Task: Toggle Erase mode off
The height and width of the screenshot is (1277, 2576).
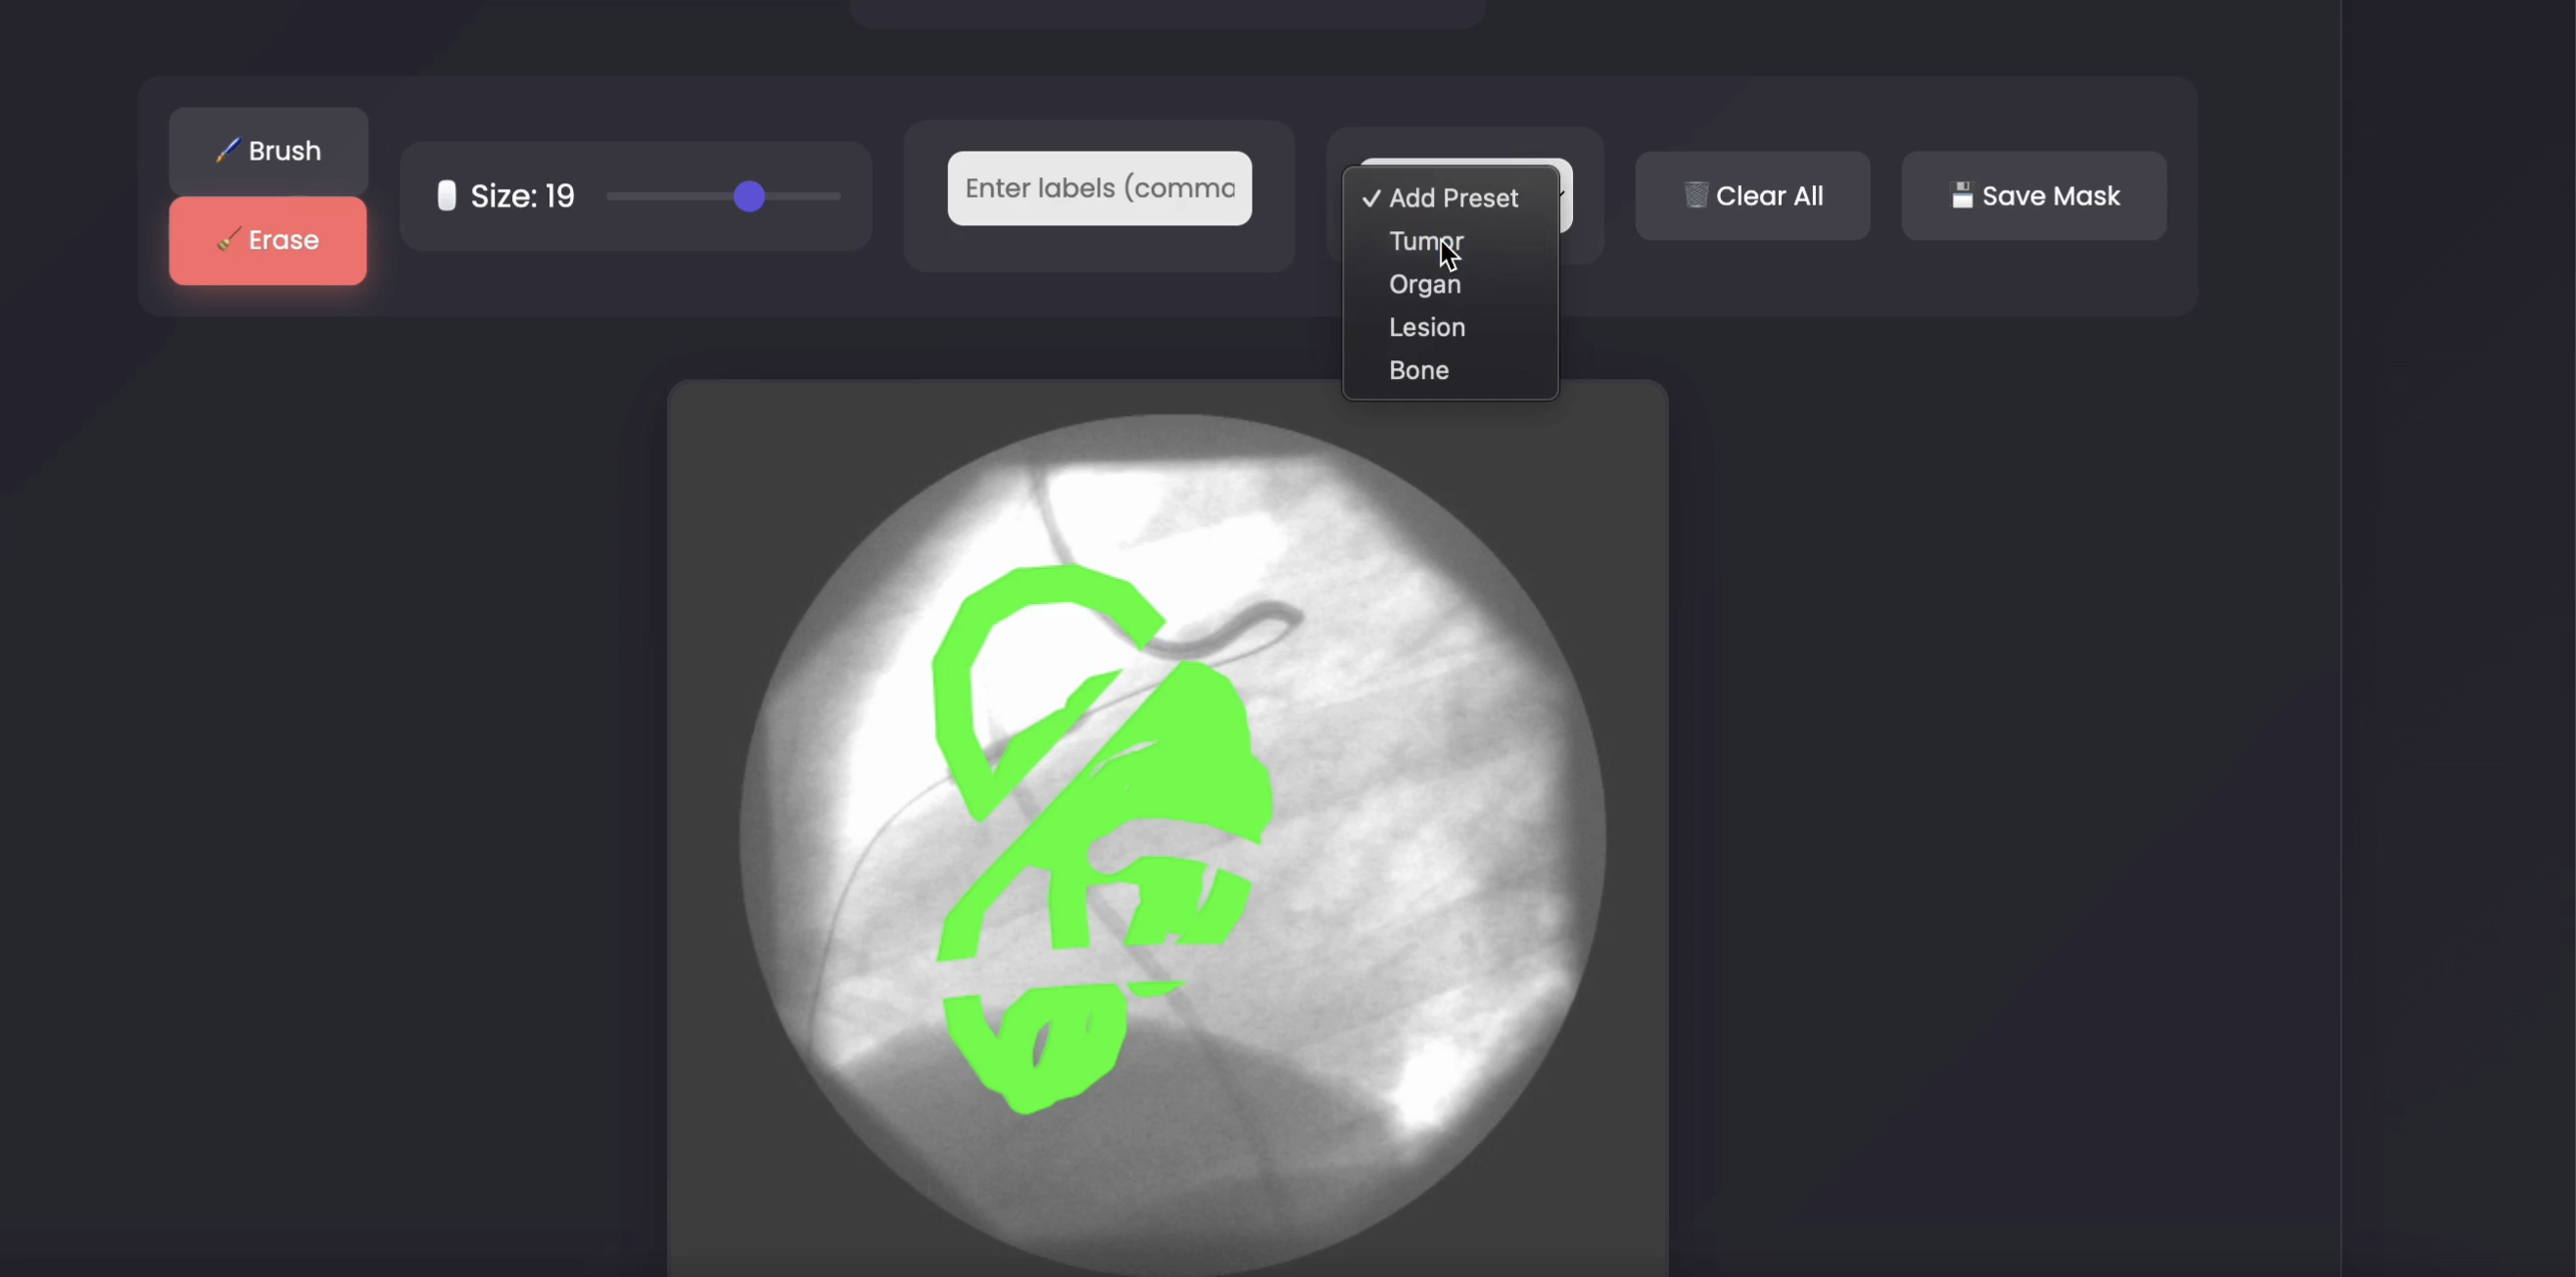Action: tap(267, 240)
